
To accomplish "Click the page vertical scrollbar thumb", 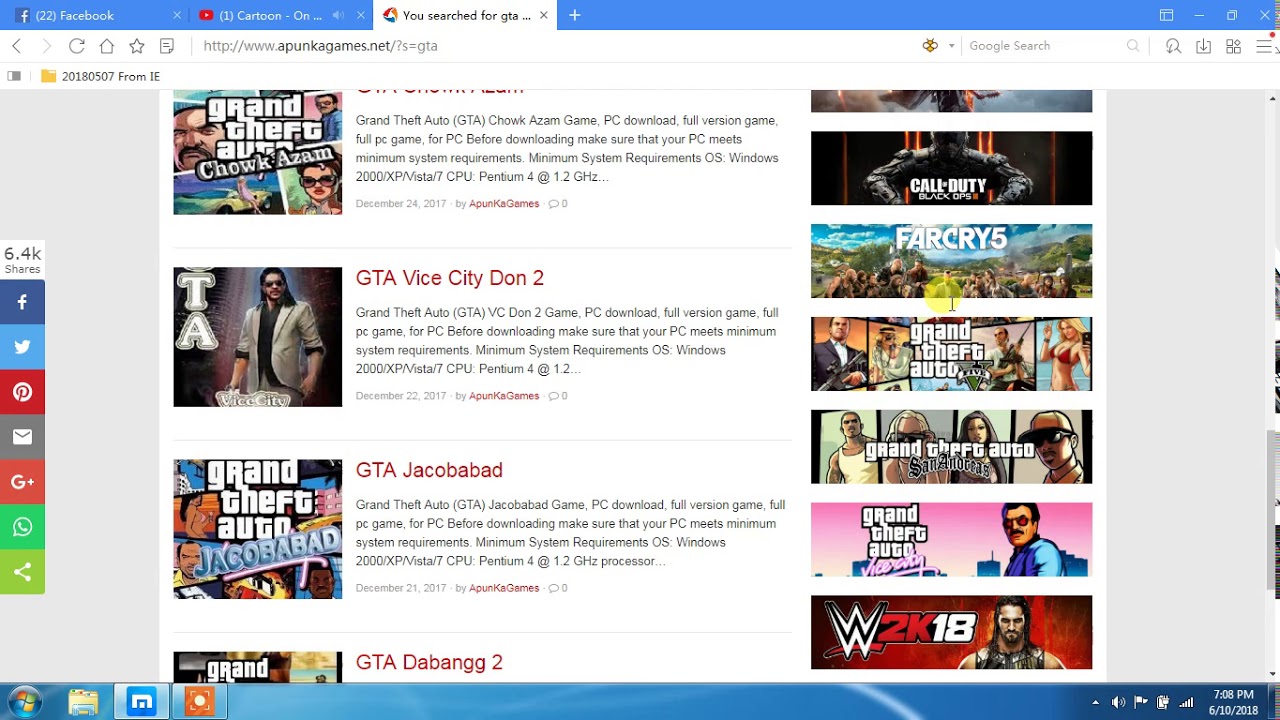I will tap(1273, 510).
